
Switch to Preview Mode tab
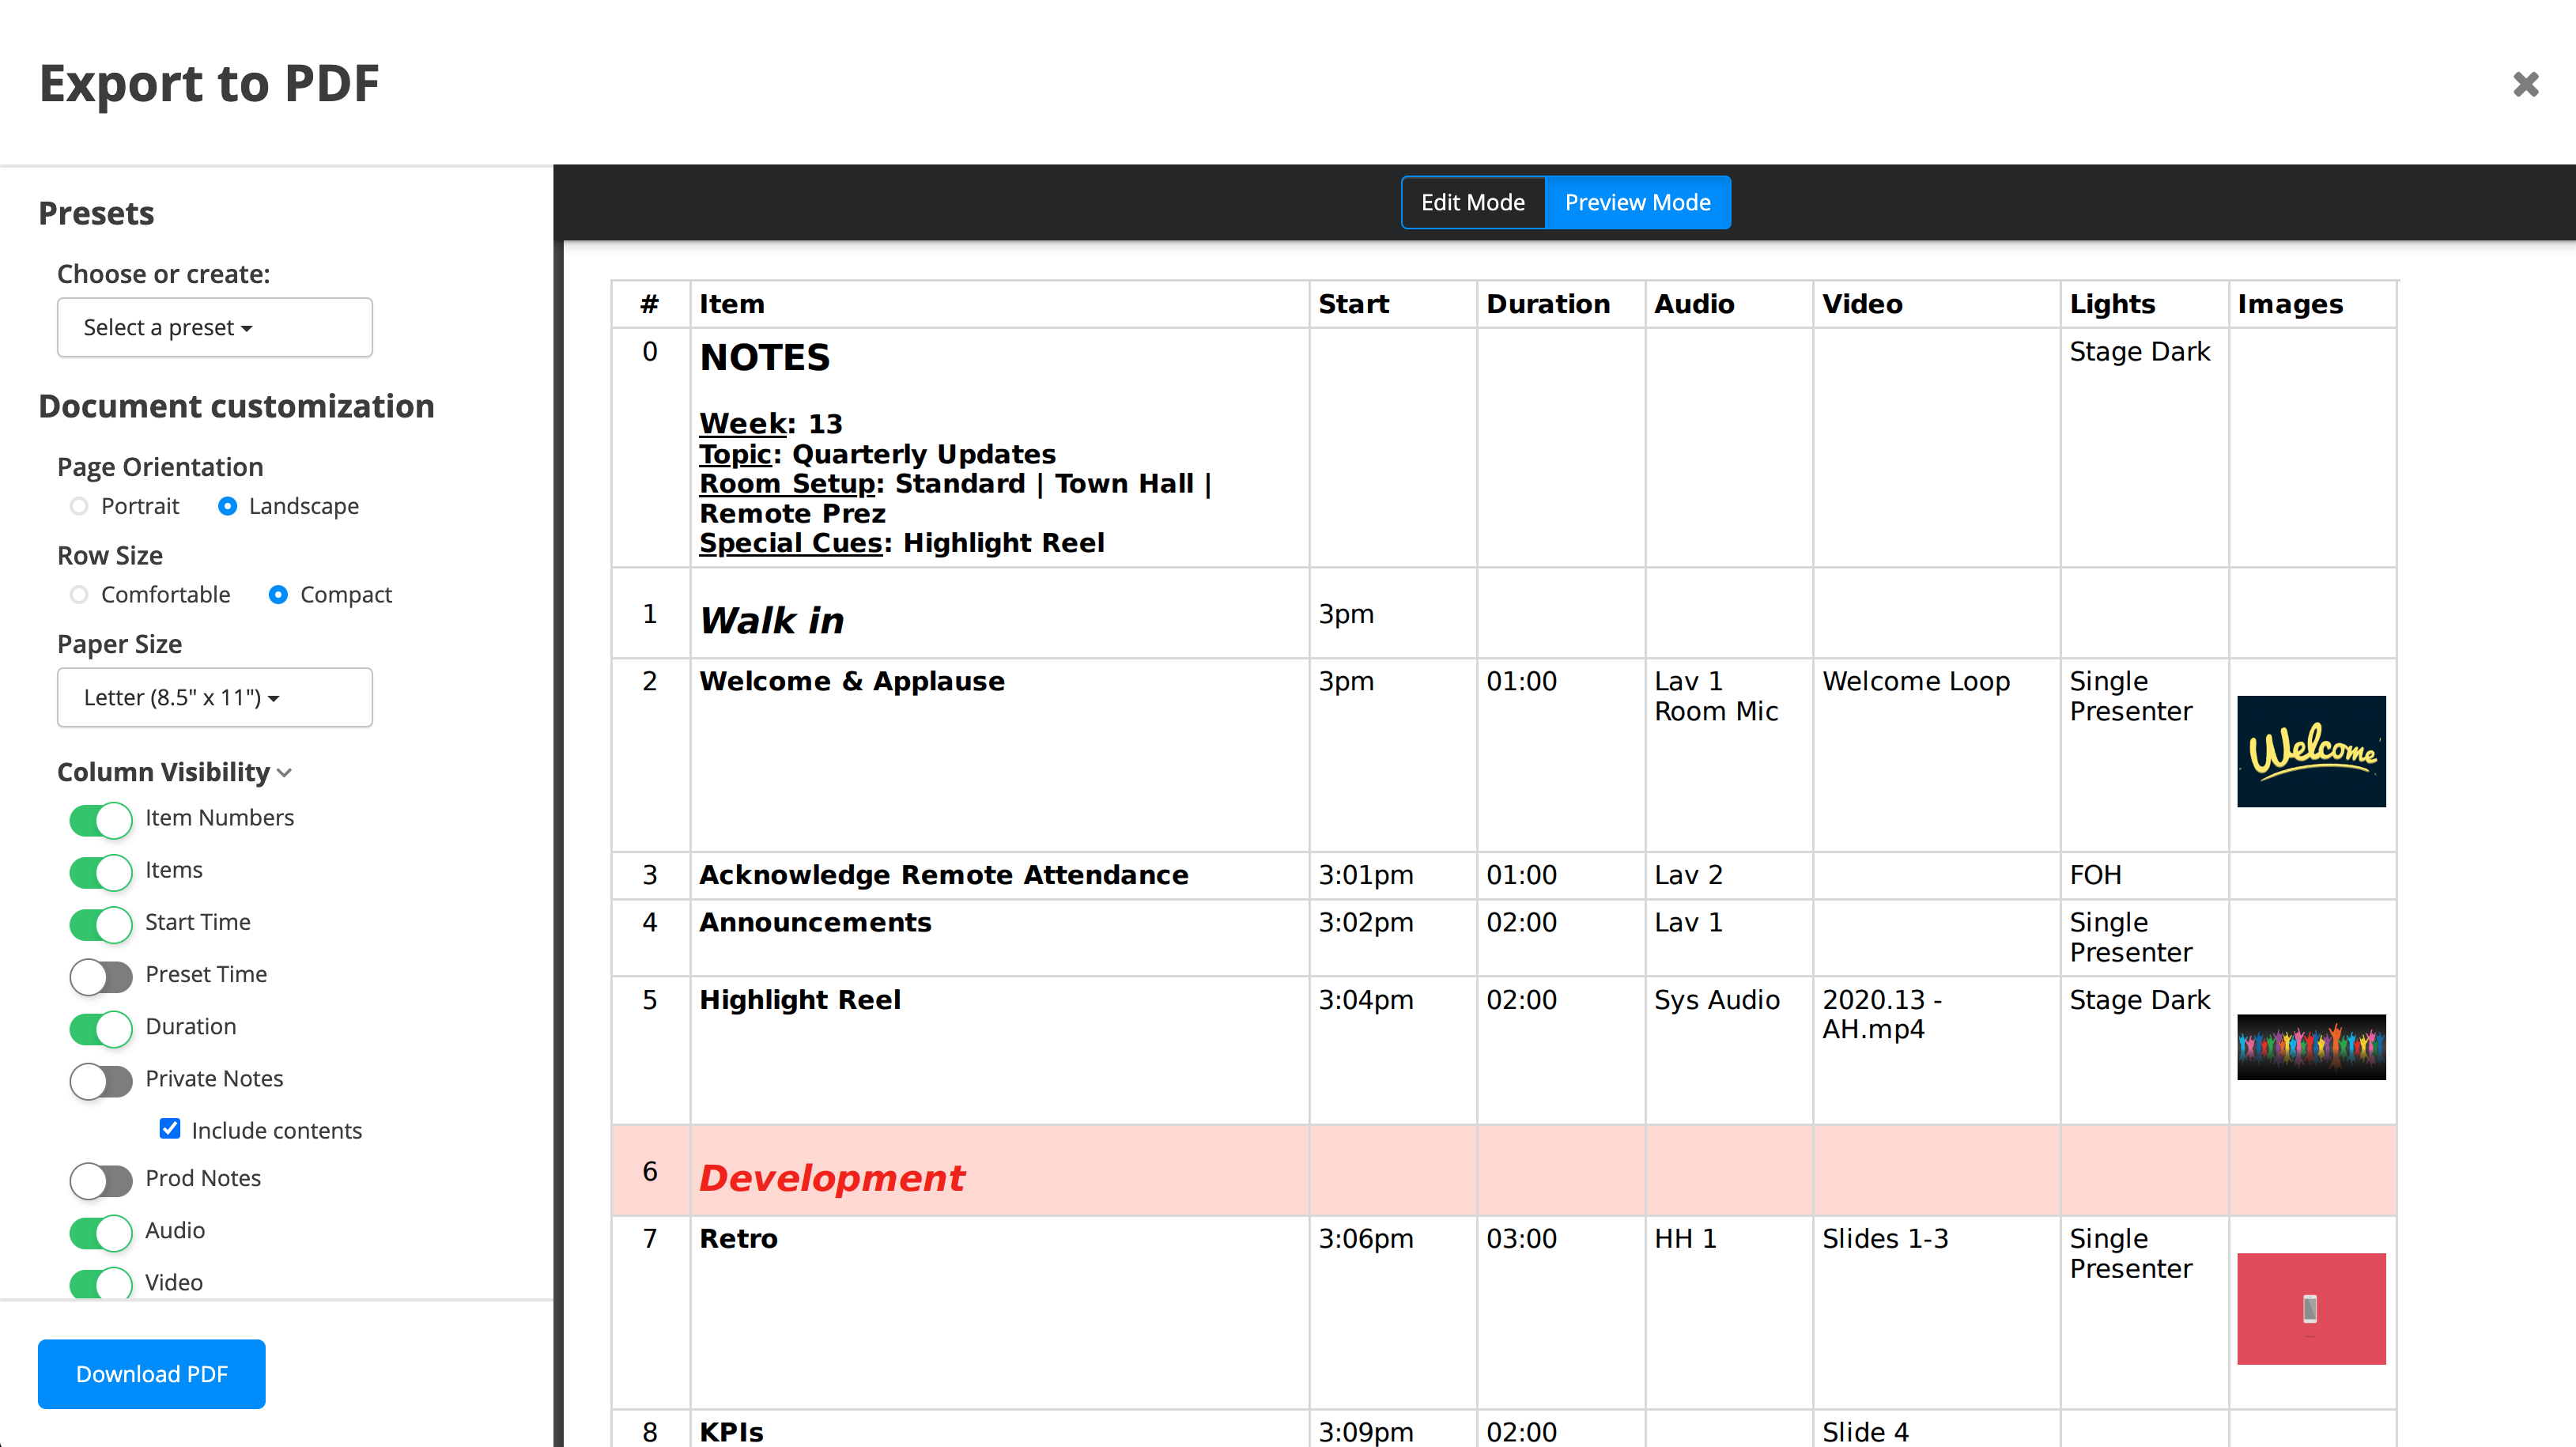[x=1637, y=202]
